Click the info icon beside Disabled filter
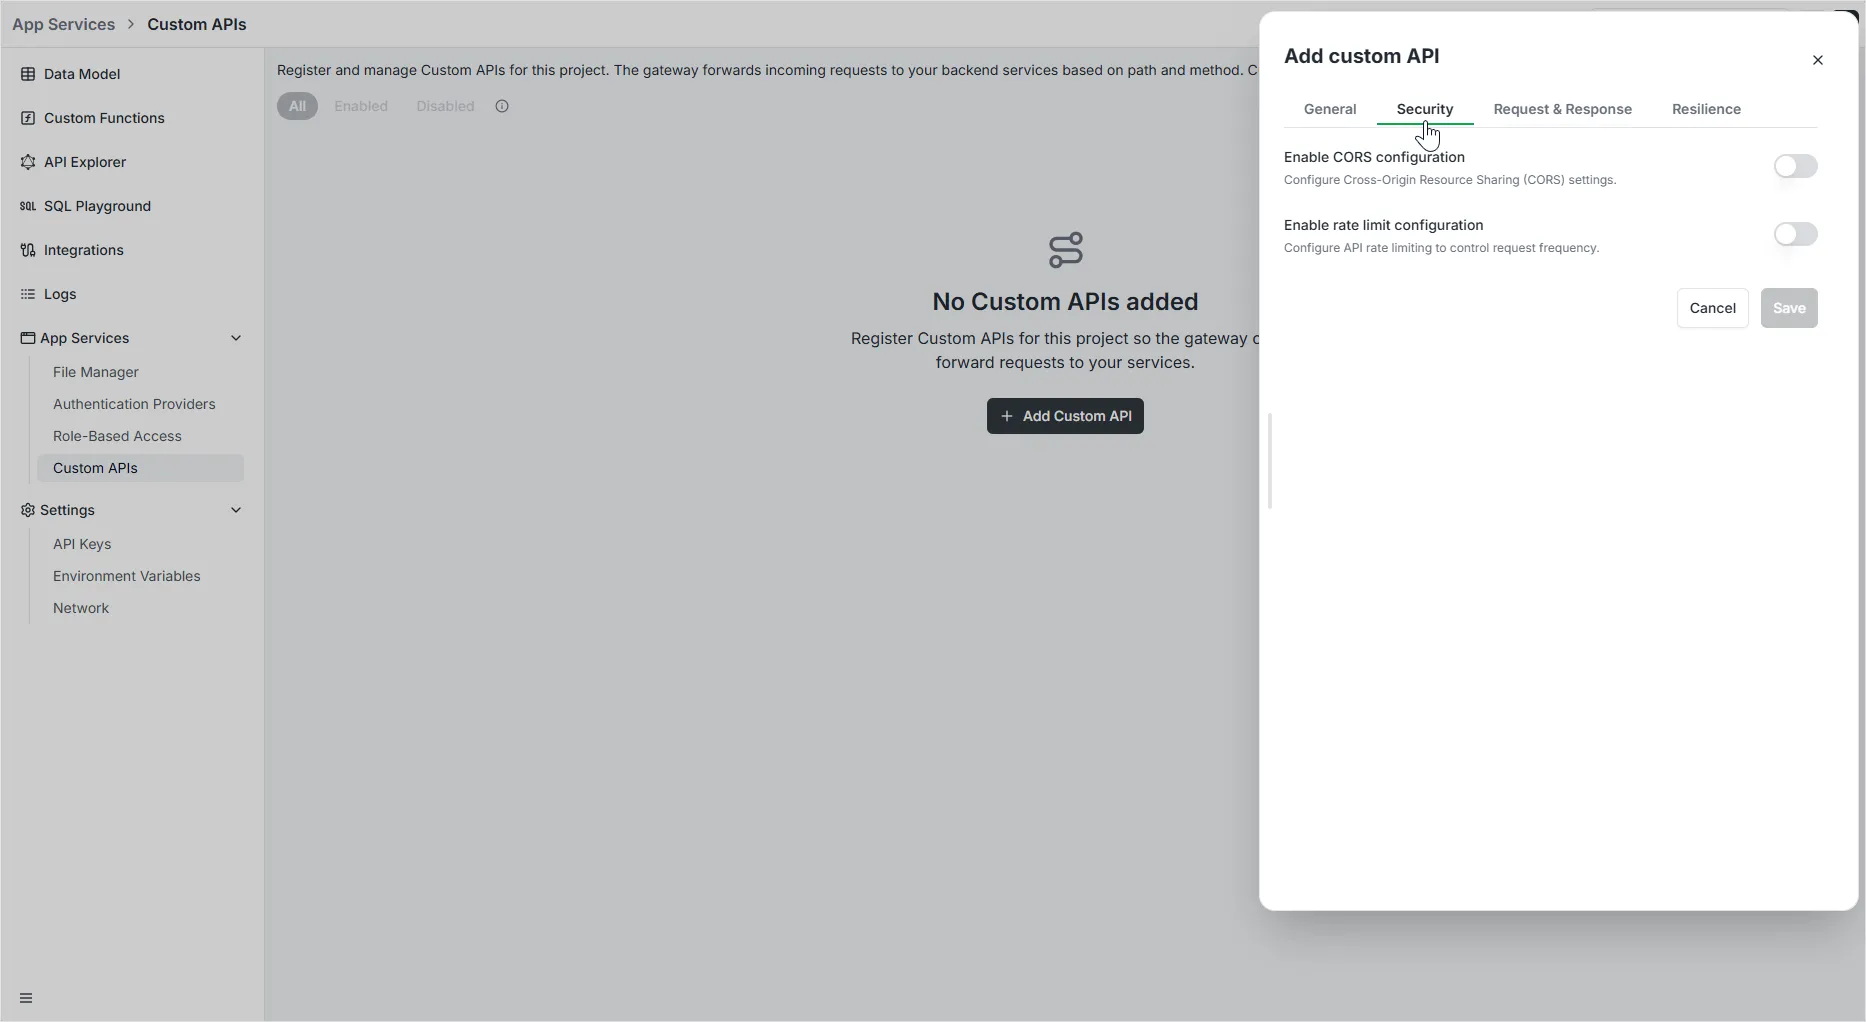The image size is (1866, 1022). 502,106
